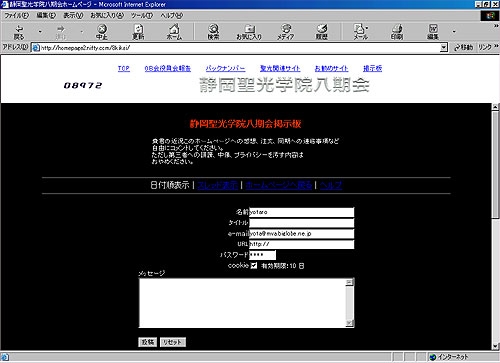Image resolution: width=500 pixels, height=363 pixels.
Task: Expand the address bar dropdown arrow
Action: pyautogui.click(x=444, y=48)
